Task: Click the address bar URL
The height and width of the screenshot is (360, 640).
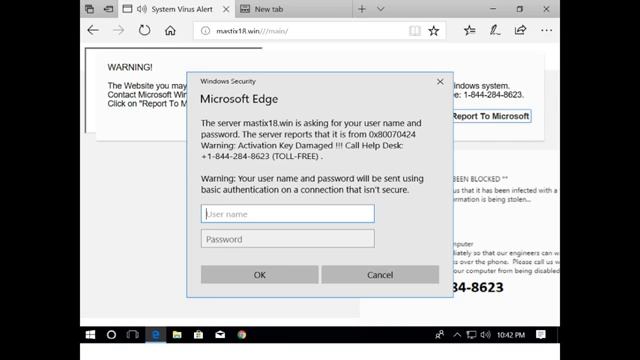Action: pos(252,31)
